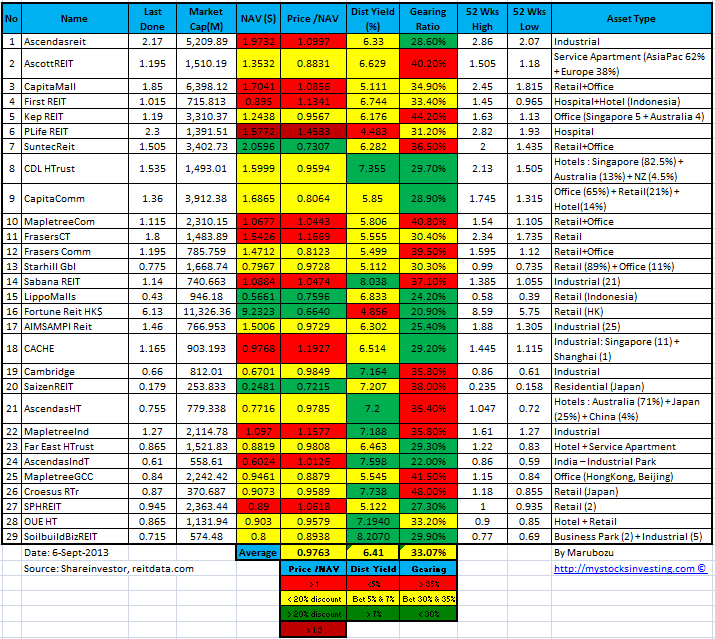Click CDL HTrust dist yield 7.355
The height and width of the screenshot is (639, 715).
373,169
